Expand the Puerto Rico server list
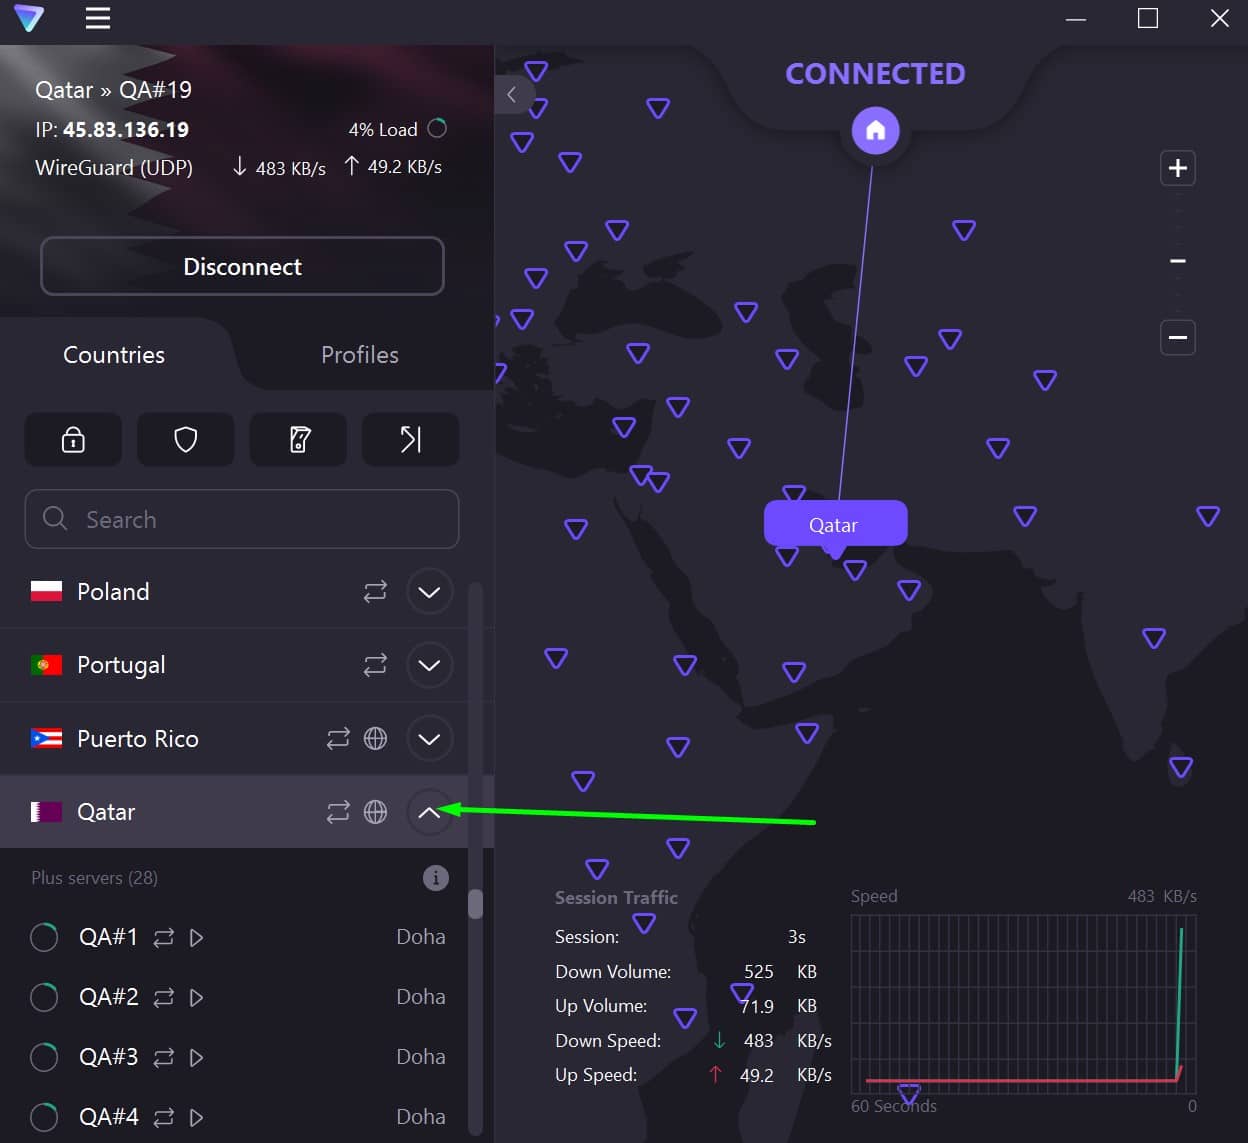 coord(429,739)
